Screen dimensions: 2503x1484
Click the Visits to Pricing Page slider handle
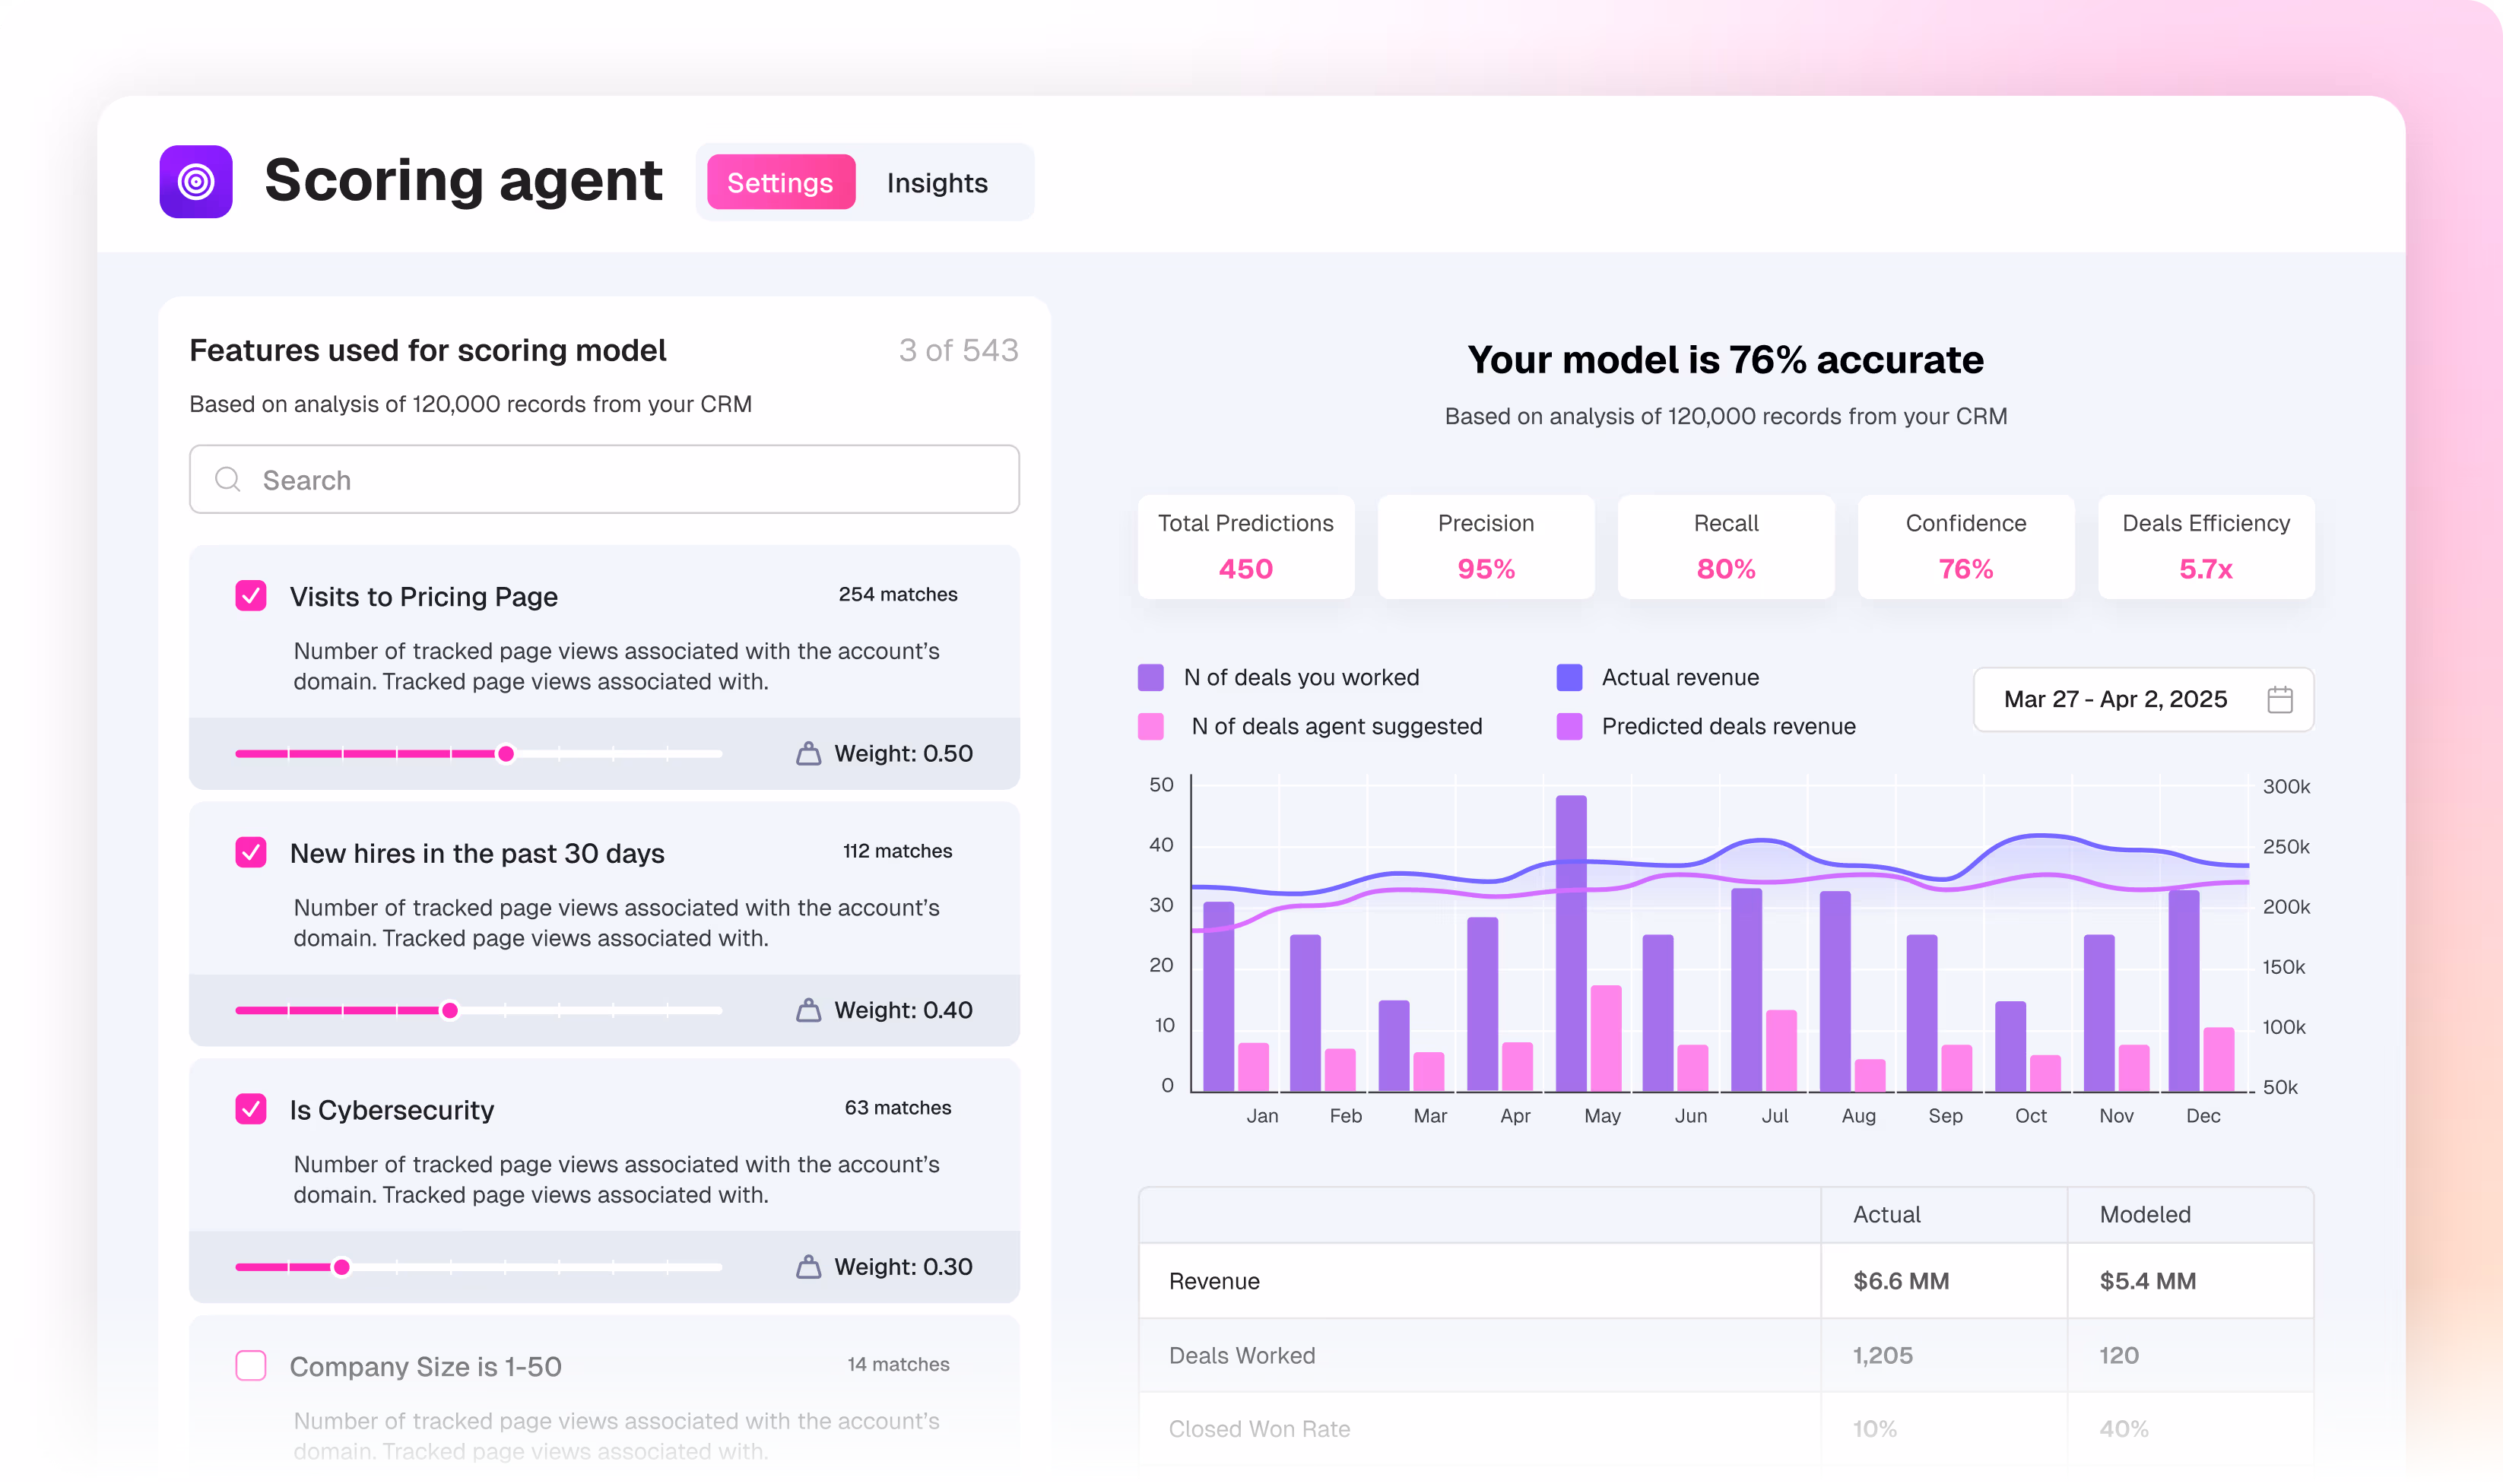506,754
